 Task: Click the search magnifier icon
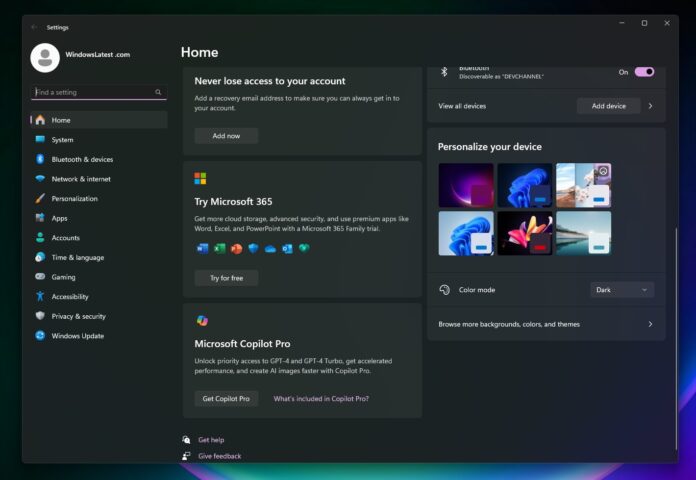tap(158, 92)
